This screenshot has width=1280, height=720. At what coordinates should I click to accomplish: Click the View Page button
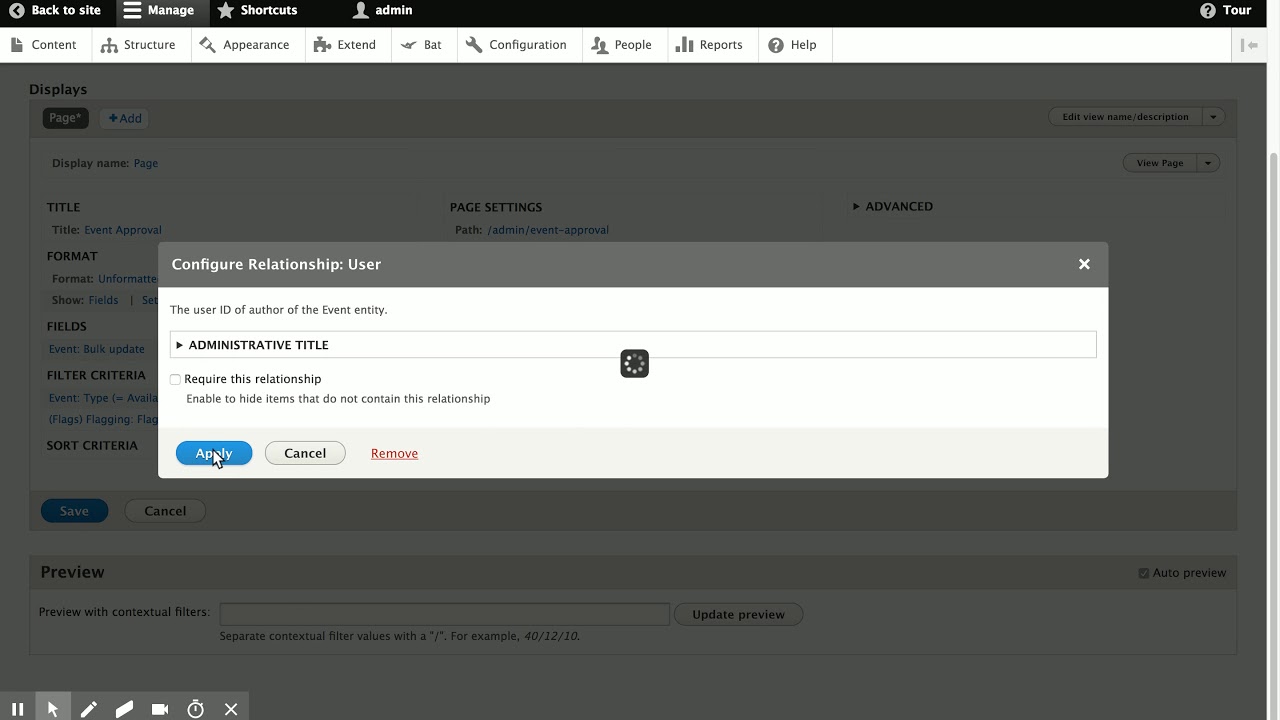tap(1160, 163)
